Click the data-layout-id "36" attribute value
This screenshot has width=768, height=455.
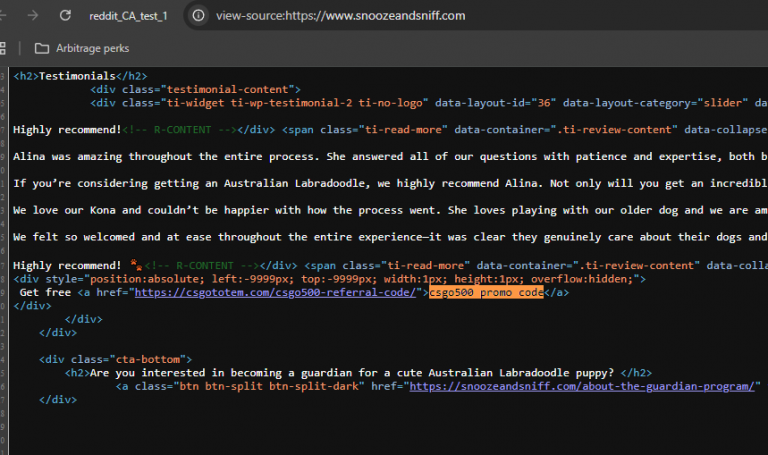[544, 103]
